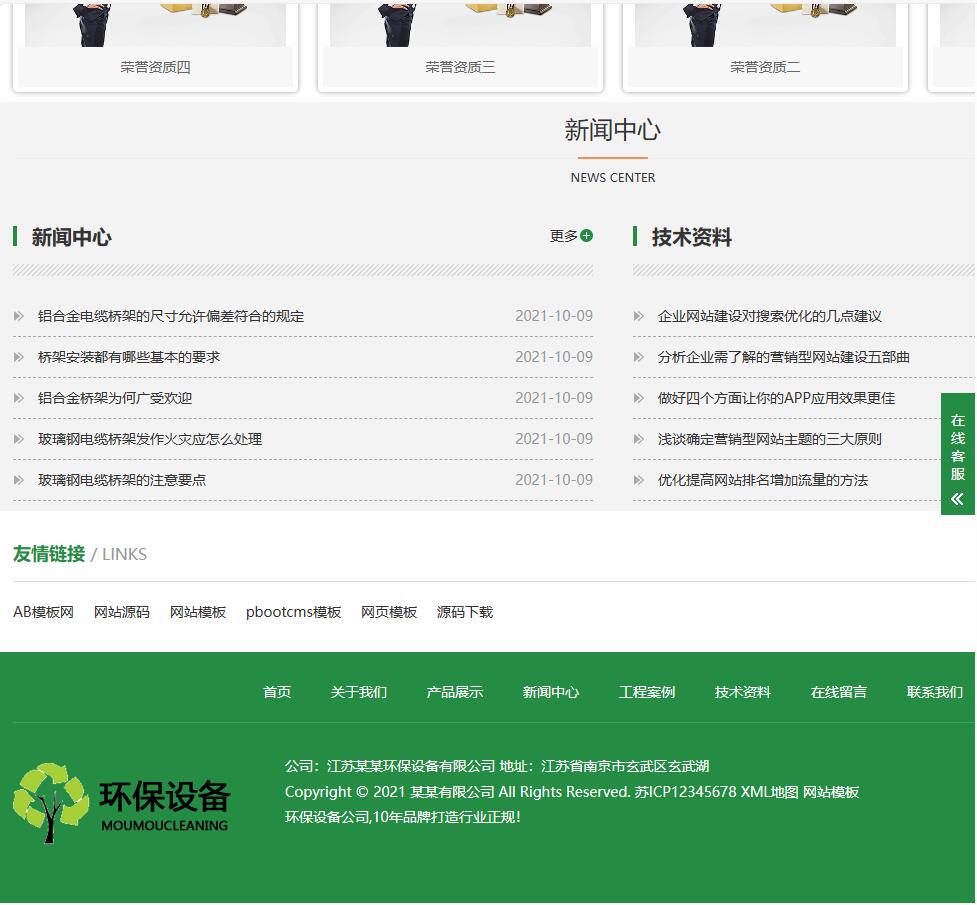Open the XML地图 link in footer
Image resolution: width=977 pixels, height=905 pixels.
click(x=770, y=792)
